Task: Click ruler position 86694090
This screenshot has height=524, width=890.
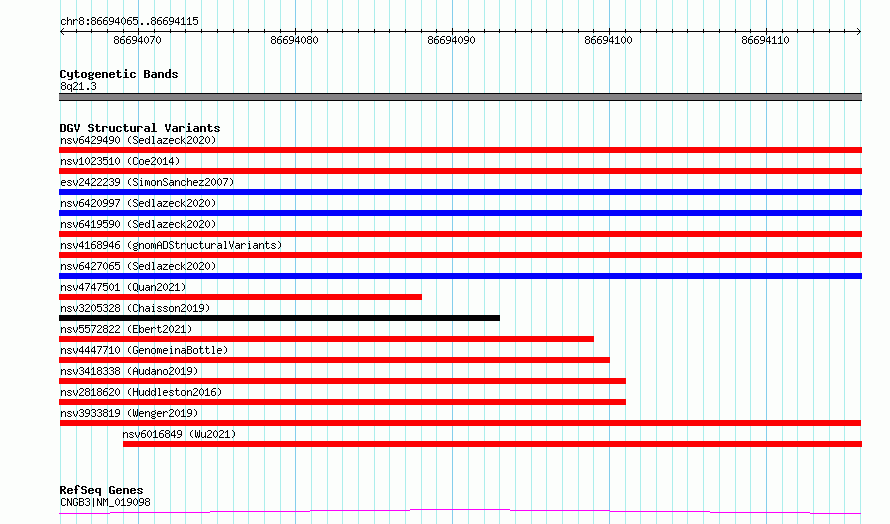Action: [x=451, y=40]
